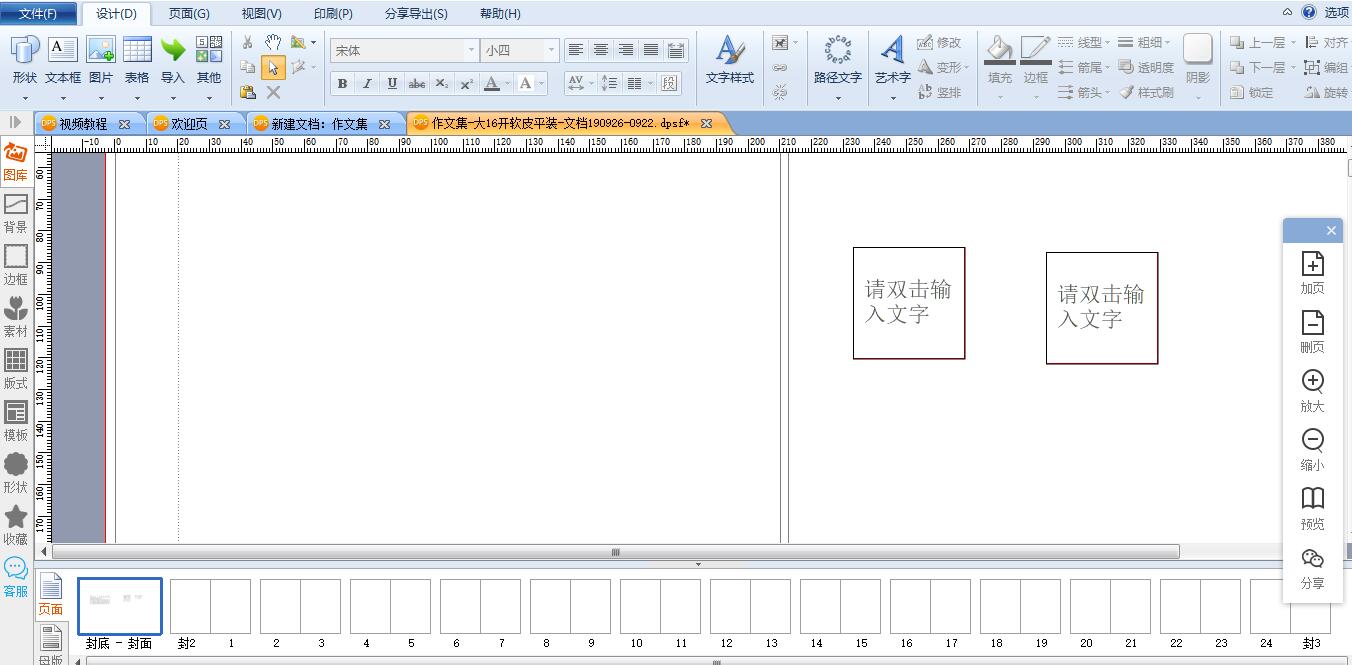Click the 锁定 lock button
The height and width of the screenshot is (665, 1352).
coord(1251,92)
